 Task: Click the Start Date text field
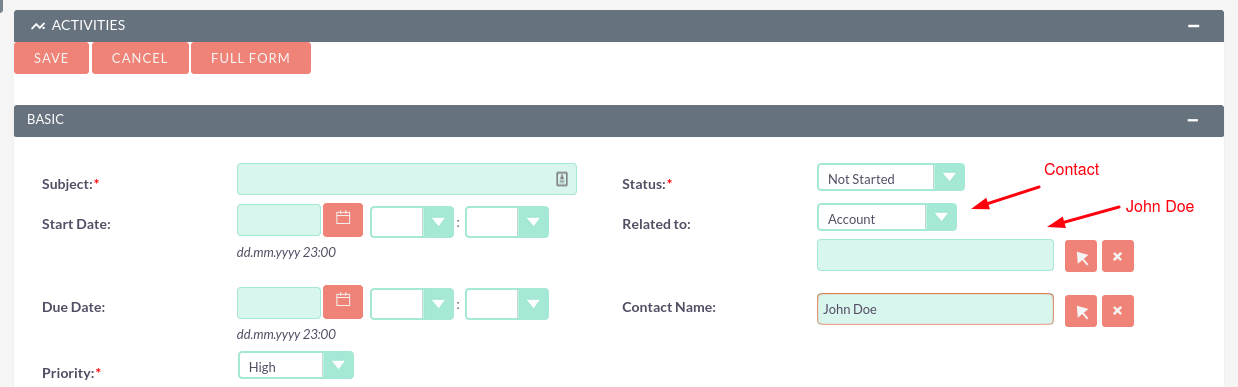click(x=279, y=221)
